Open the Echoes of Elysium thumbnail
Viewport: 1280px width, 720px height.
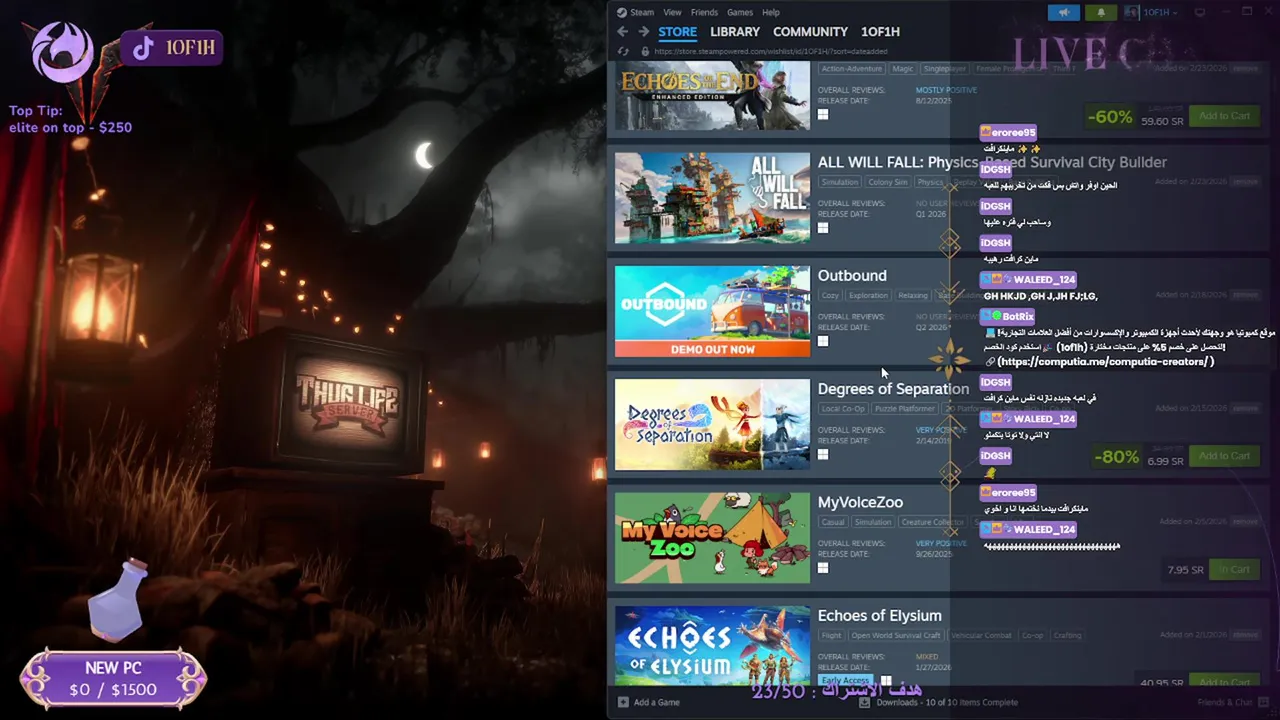tap(712, 645)
